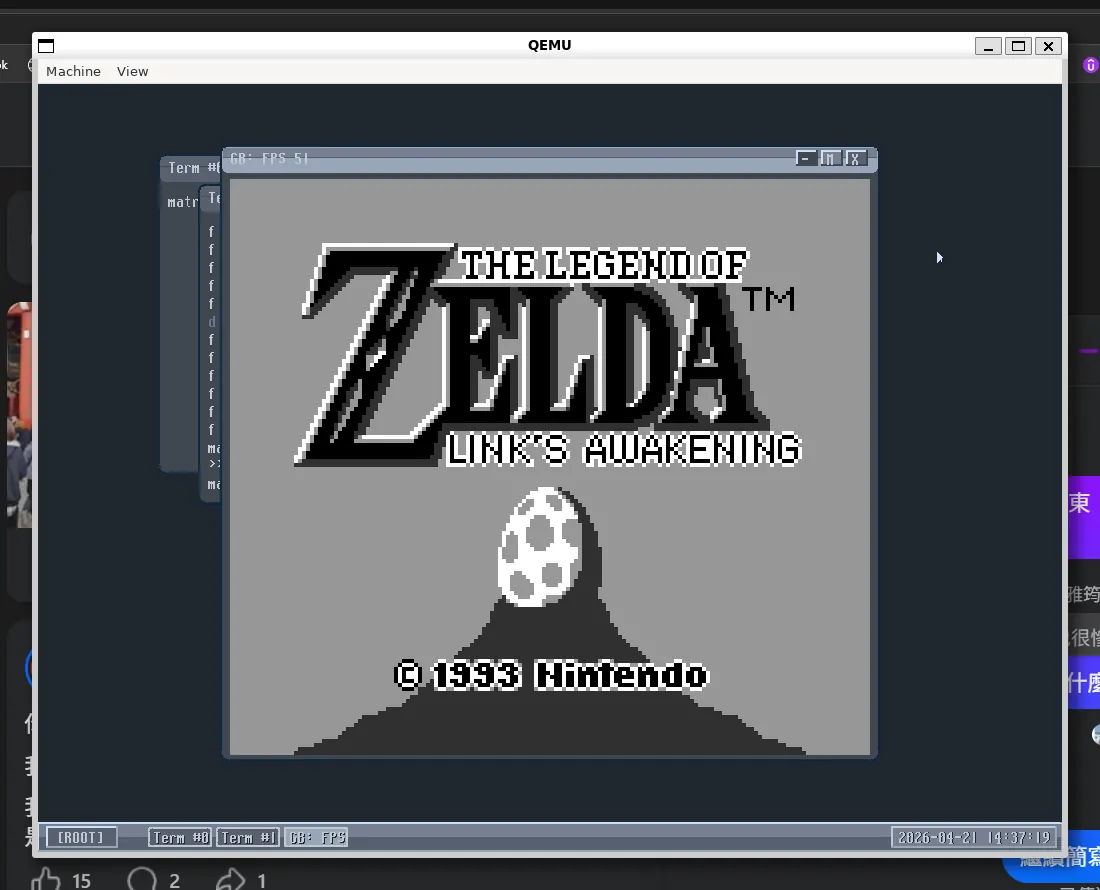Screen dimensions: 1100x890
Task: Open the Machine menu in QEMU
Action: click(73, 72)
